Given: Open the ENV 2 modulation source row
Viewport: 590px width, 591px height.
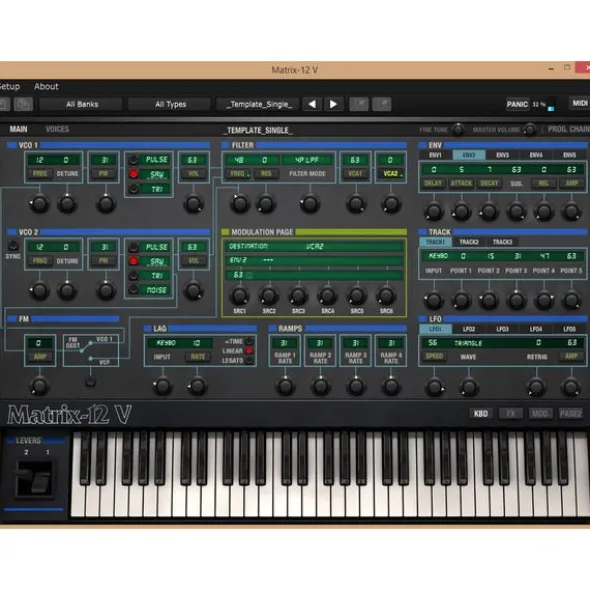Looking at the screenshot, I should 314,260.
